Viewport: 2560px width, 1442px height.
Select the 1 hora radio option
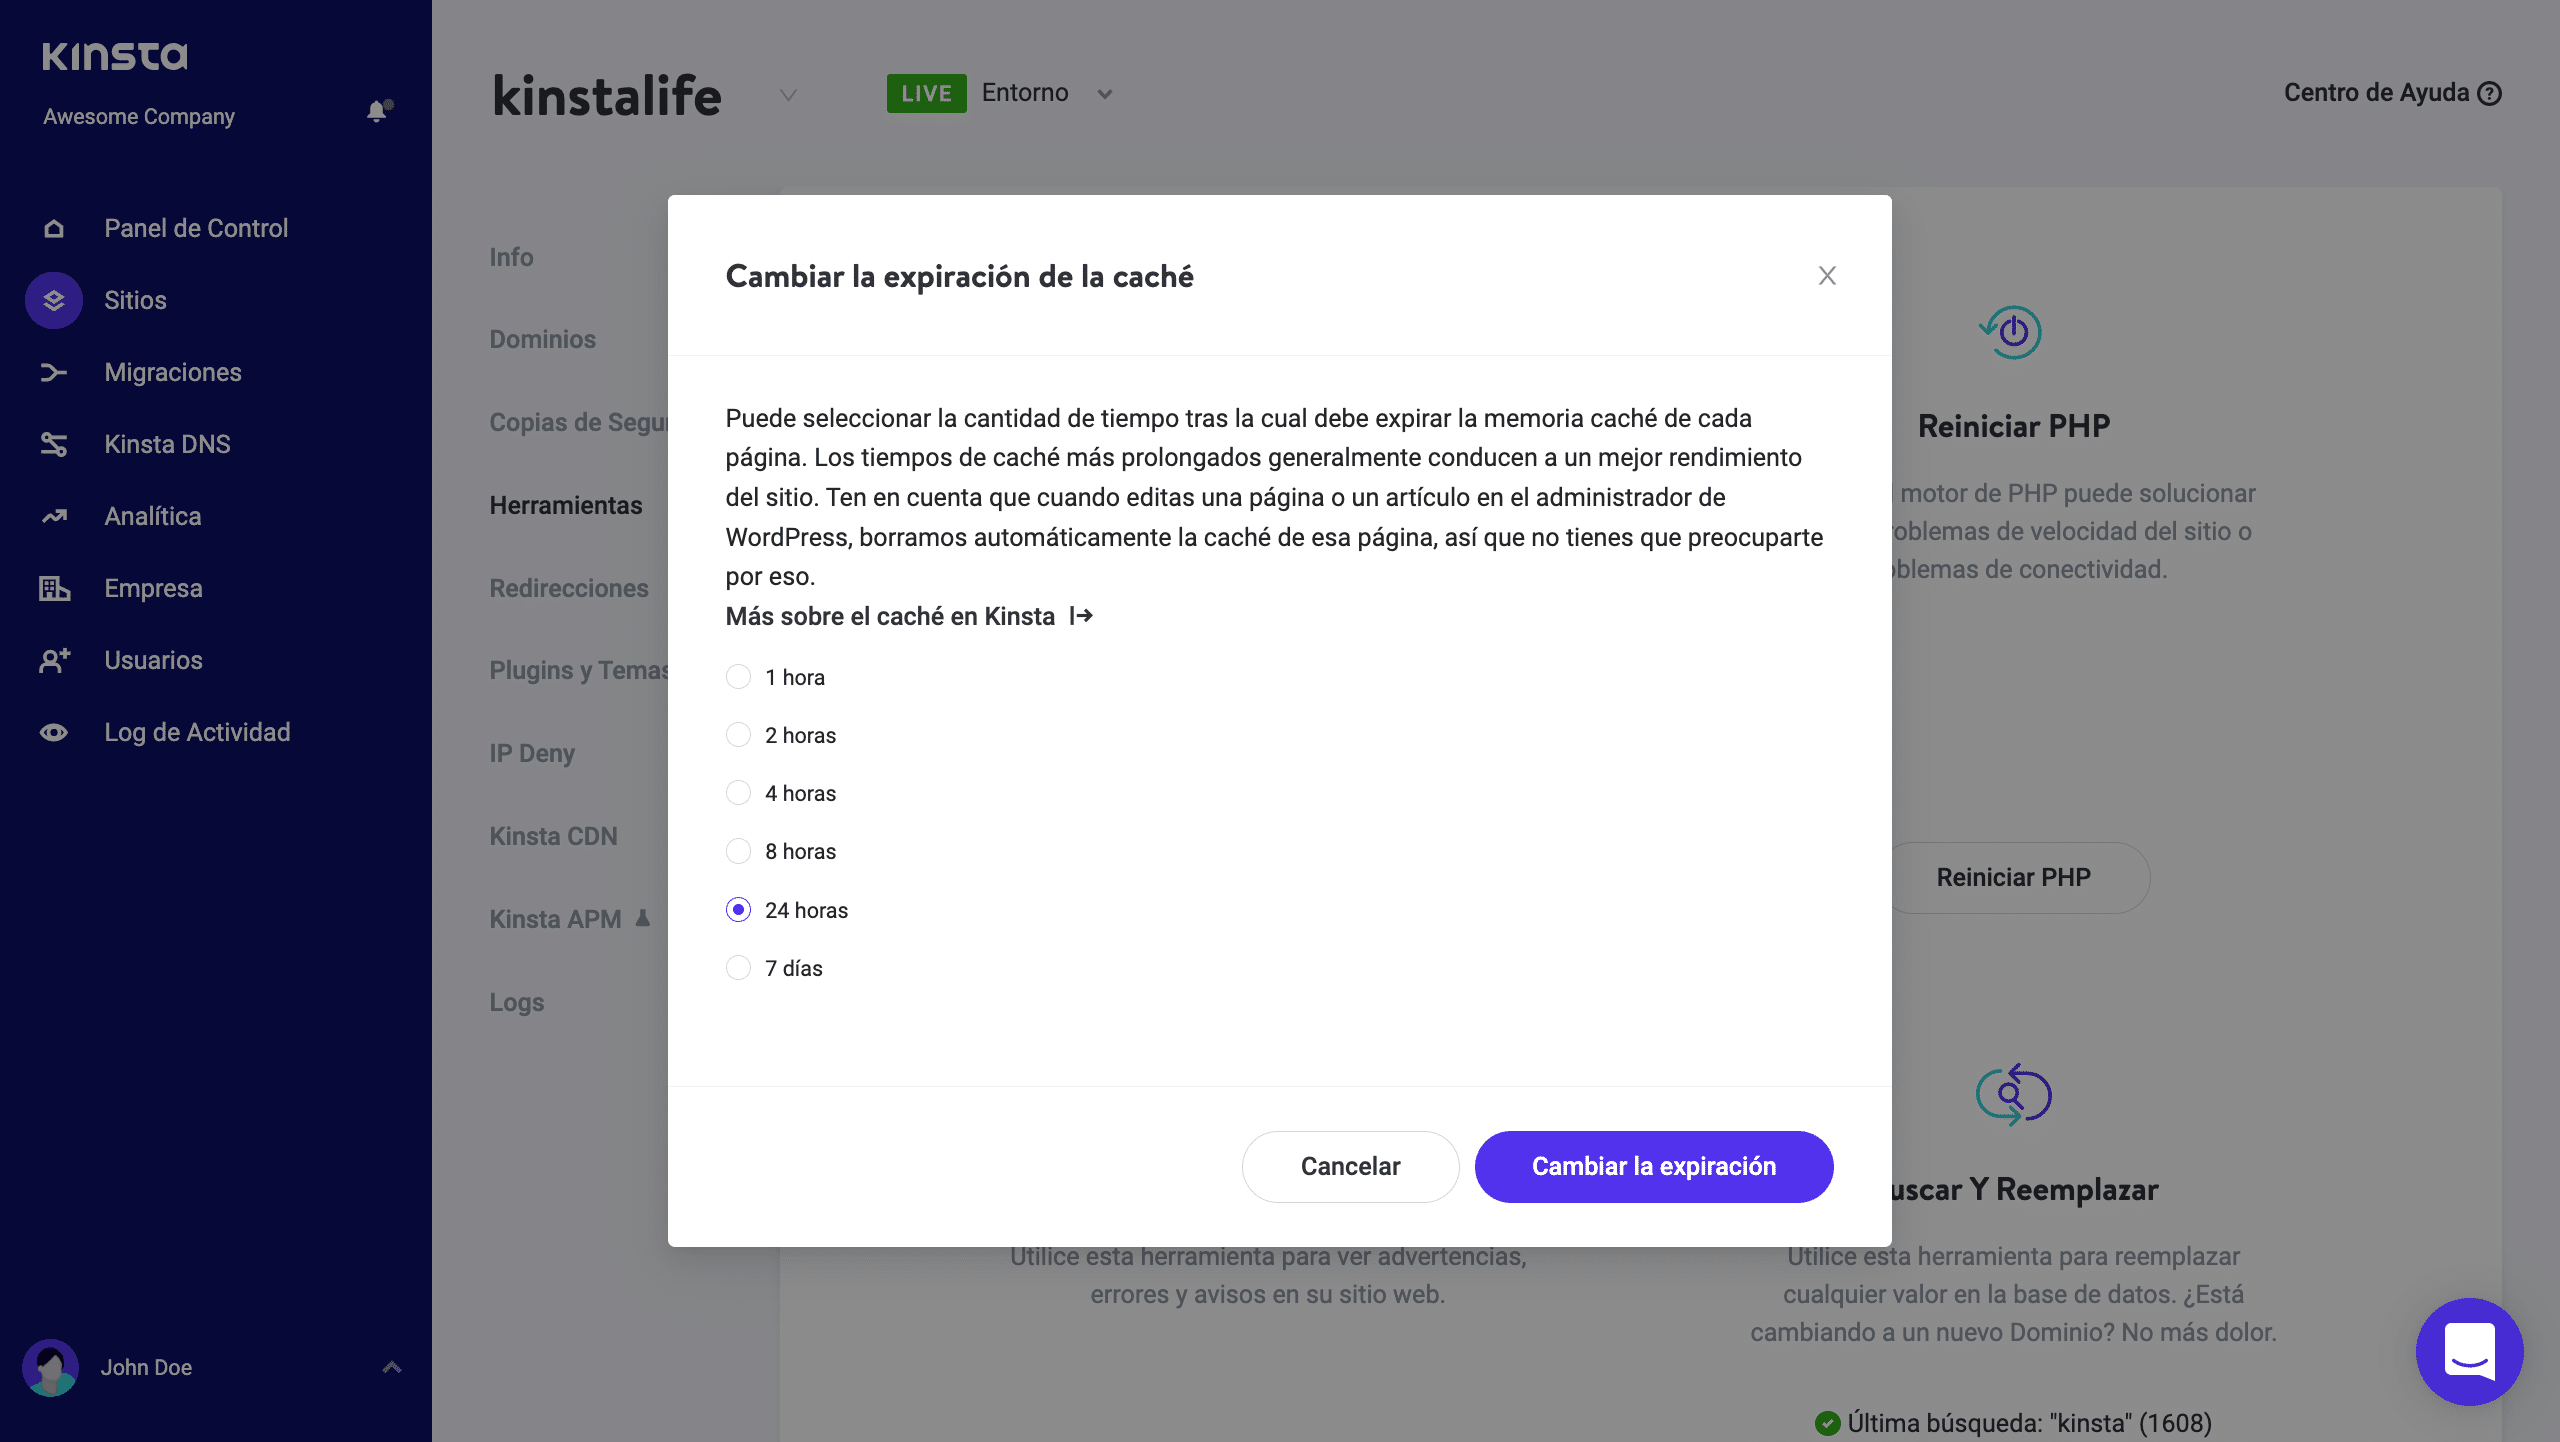coord(738,677)
